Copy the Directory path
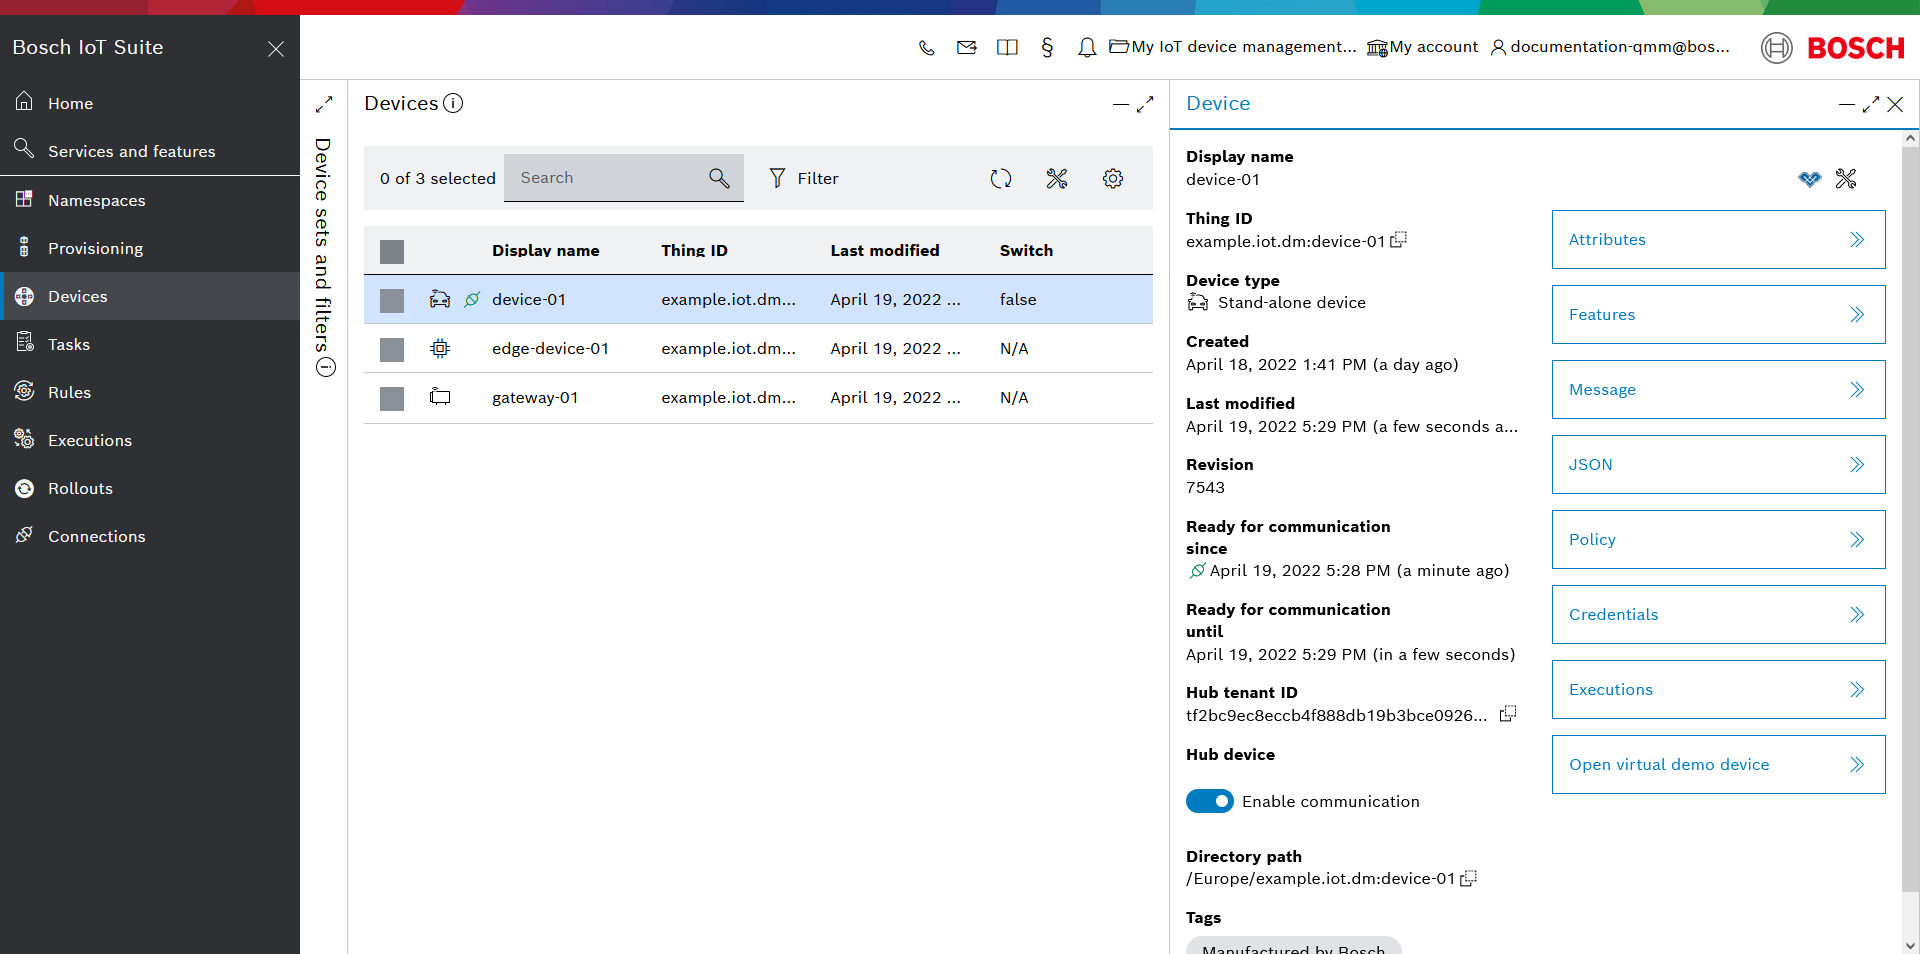1920x954 pixels. pyautogui.click(x=1468, y=878)
